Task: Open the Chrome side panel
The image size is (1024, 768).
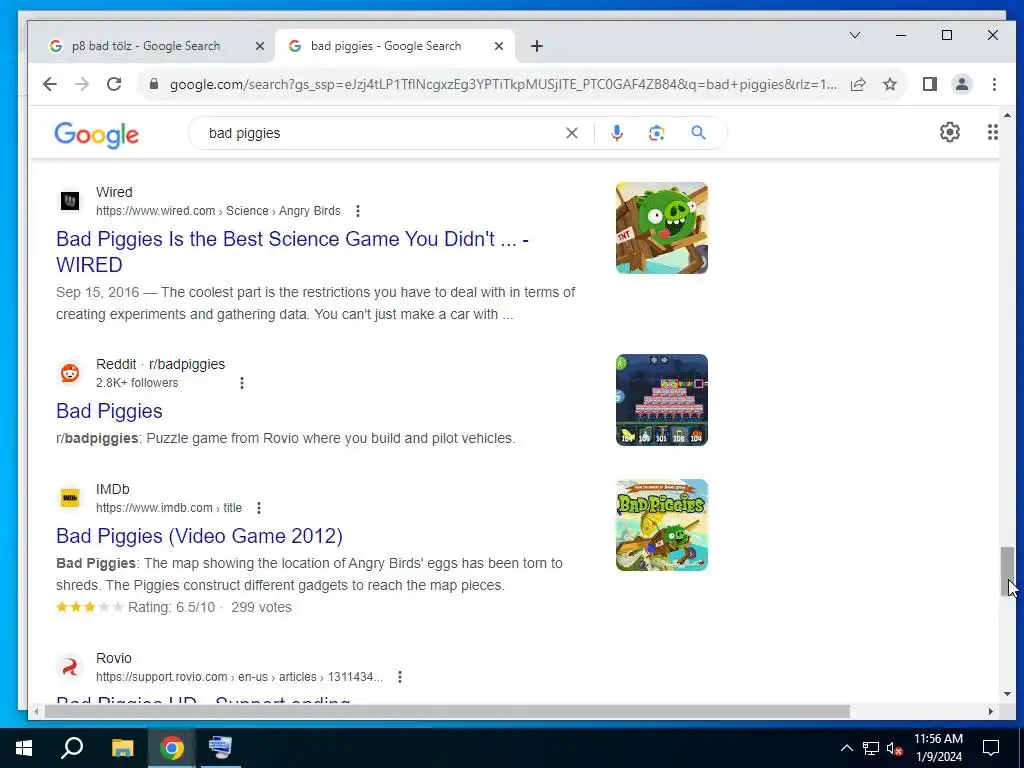Action: [x=929, y=84]
